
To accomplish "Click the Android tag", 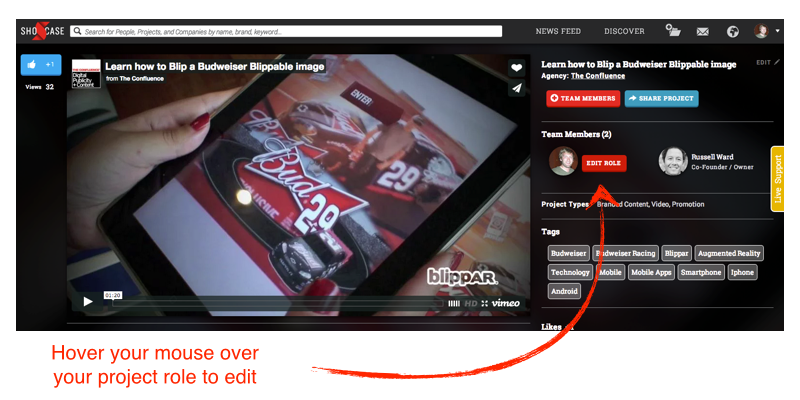I will 564,291.
